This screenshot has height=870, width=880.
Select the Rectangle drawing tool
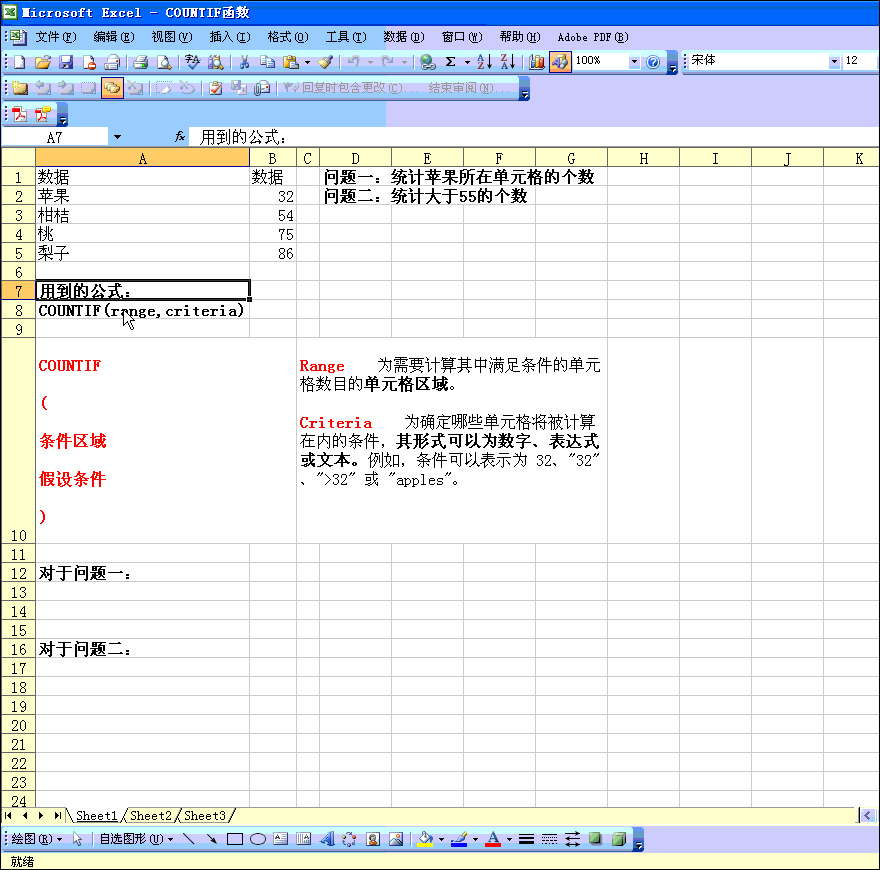235,839
